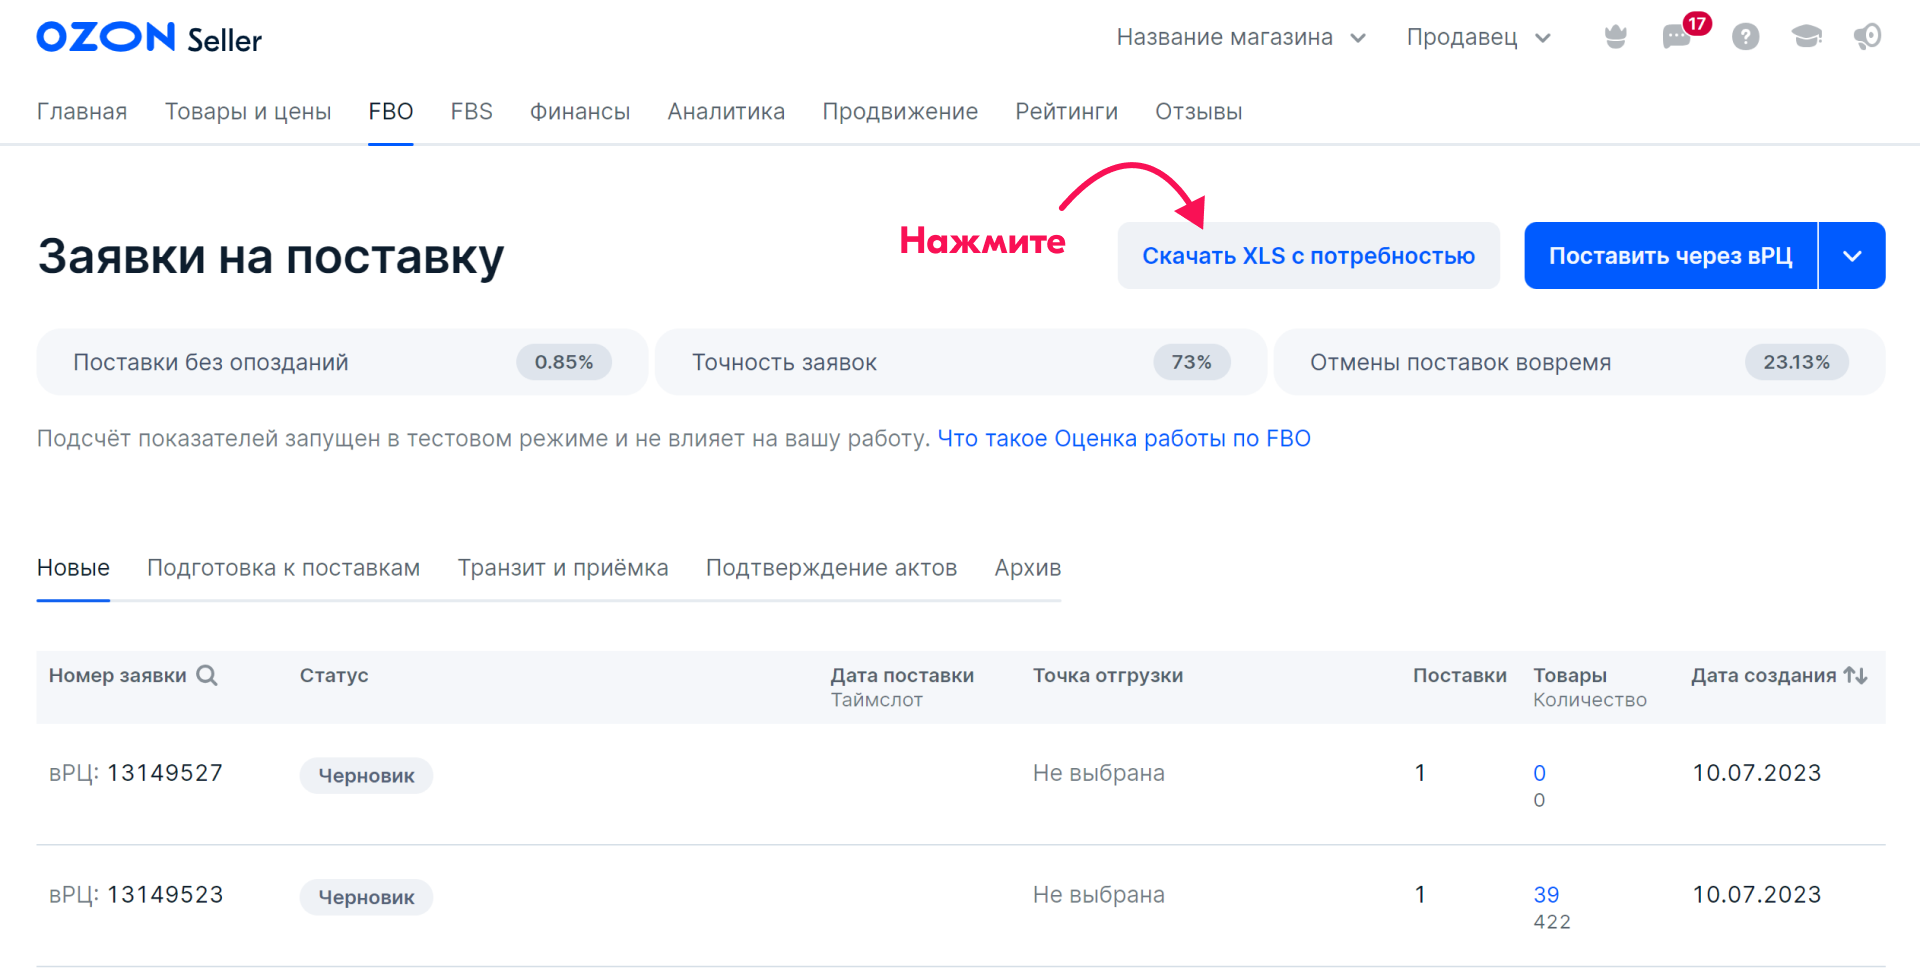The image size is (1920, 968).
Task: Click Дата поставки column header
Action: [x=902, y=675]
